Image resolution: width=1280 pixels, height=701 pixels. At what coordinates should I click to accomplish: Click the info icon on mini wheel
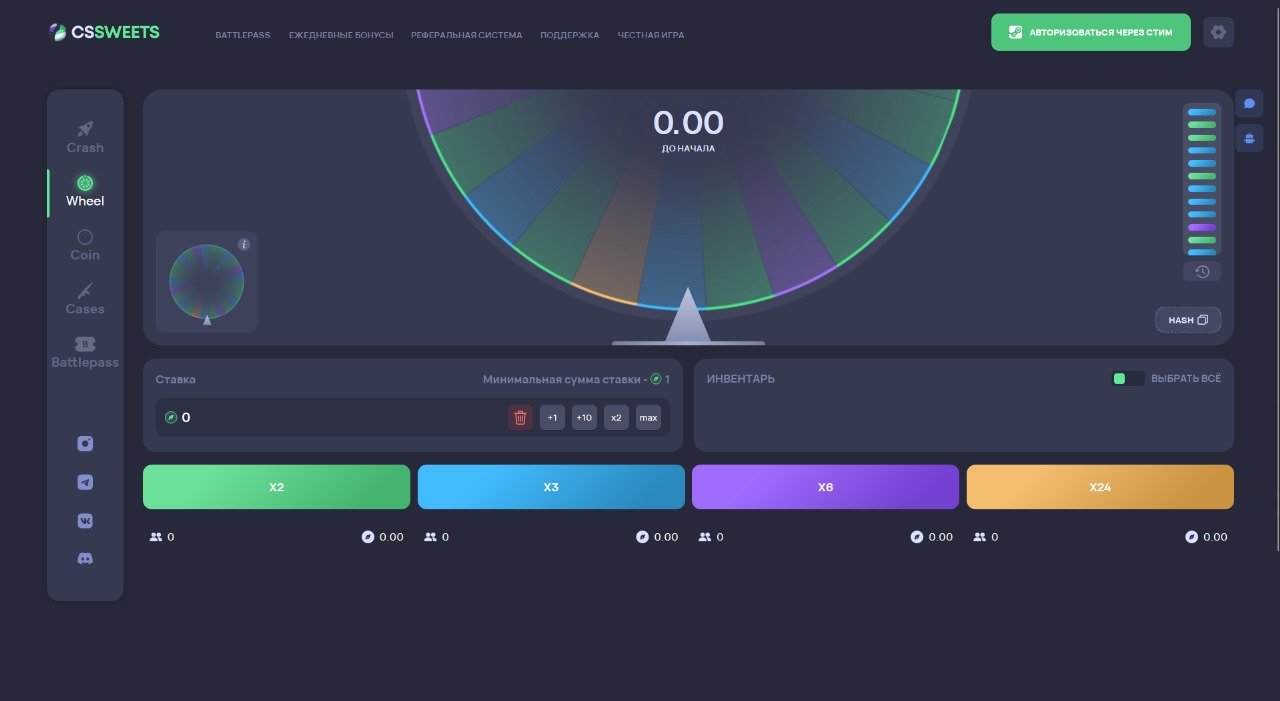(x=244, y=245)
